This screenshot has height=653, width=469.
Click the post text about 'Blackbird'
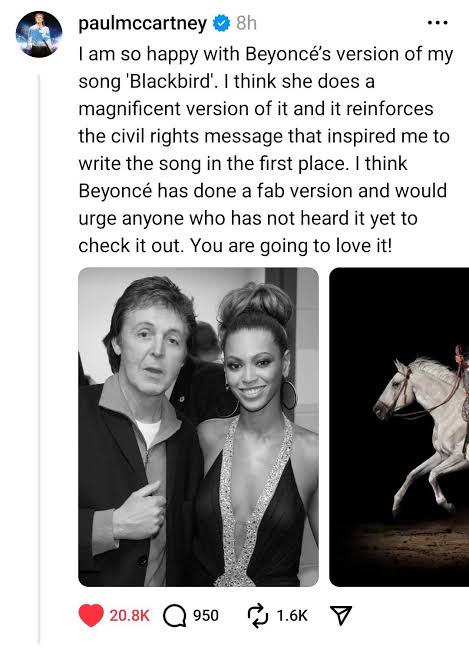(265, 150)
